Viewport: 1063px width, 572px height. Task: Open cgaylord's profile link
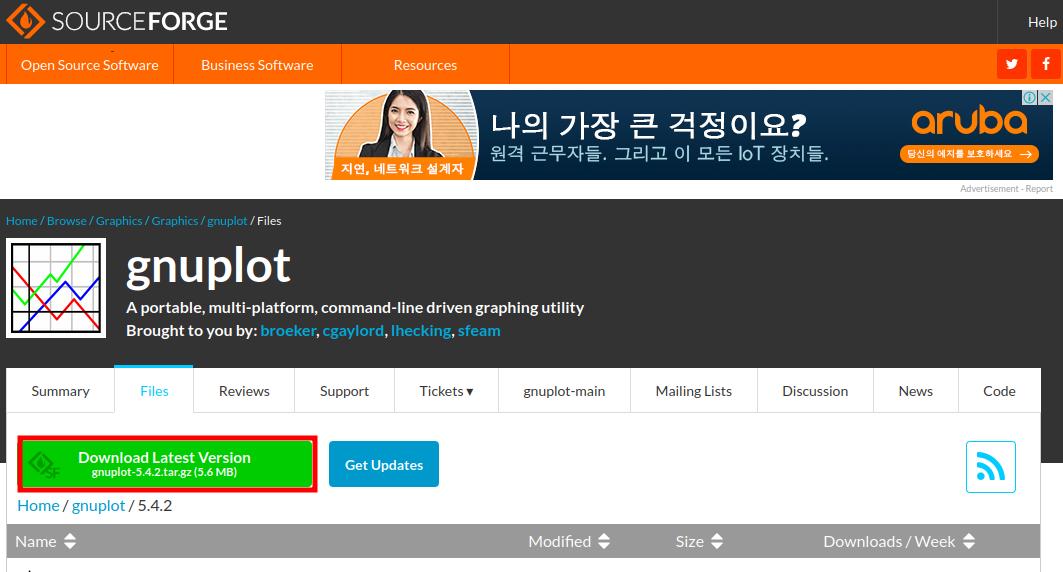coord(353,331)
